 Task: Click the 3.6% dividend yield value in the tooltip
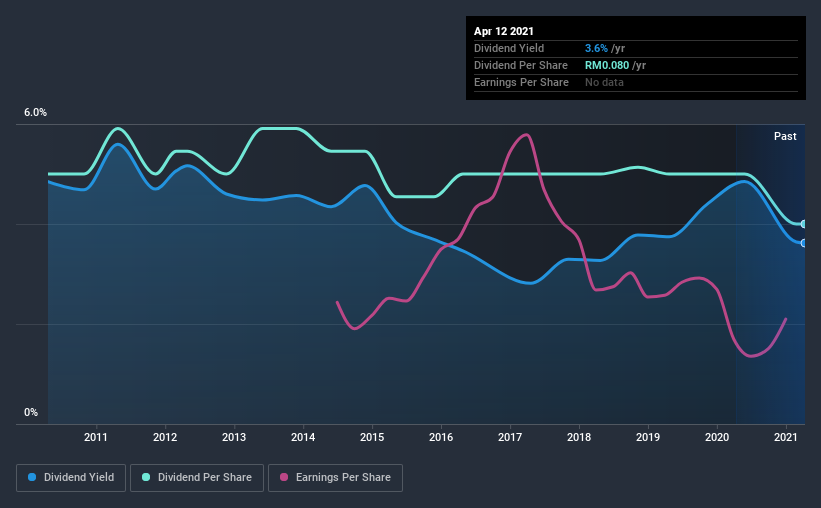[596, 48]
